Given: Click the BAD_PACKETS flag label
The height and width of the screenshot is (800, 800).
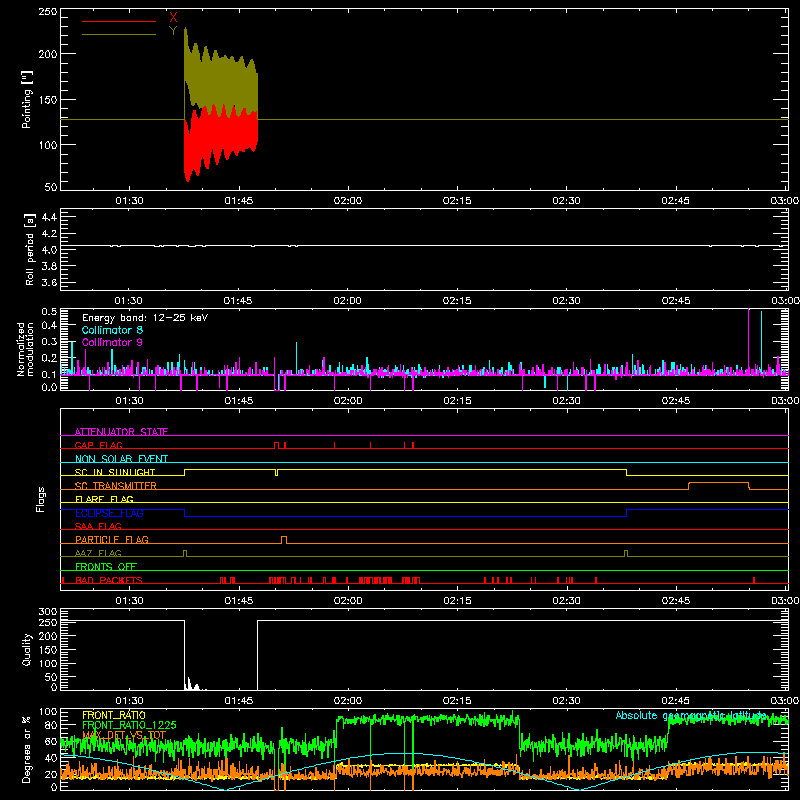Looking at the screenshot, I should coord(109,580).
